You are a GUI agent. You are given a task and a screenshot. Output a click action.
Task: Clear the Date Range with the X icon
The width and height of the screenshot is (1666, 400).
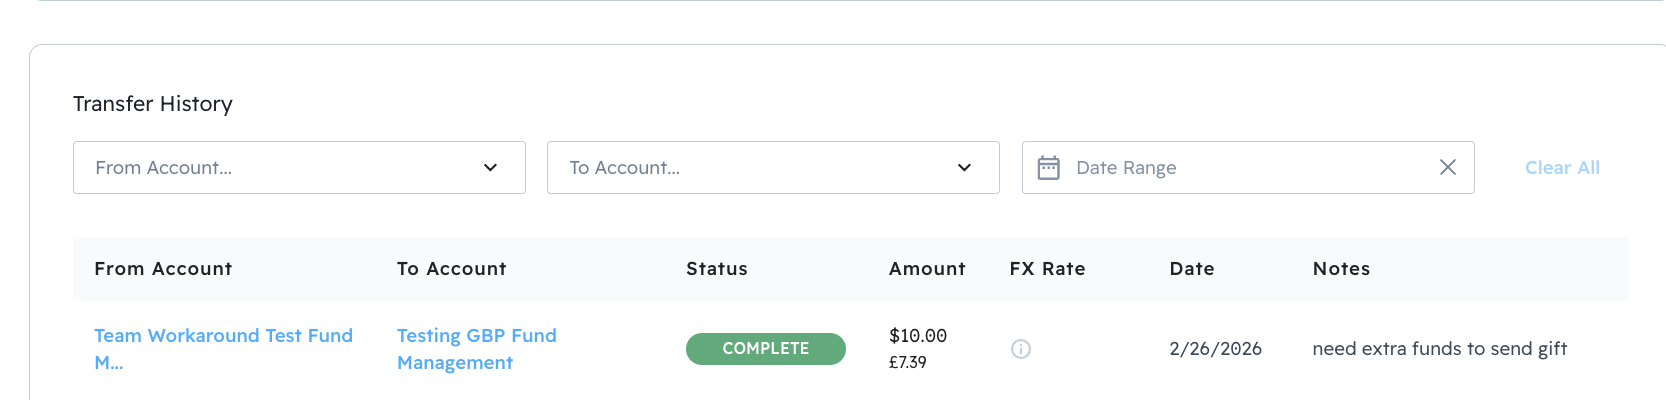1447,168
